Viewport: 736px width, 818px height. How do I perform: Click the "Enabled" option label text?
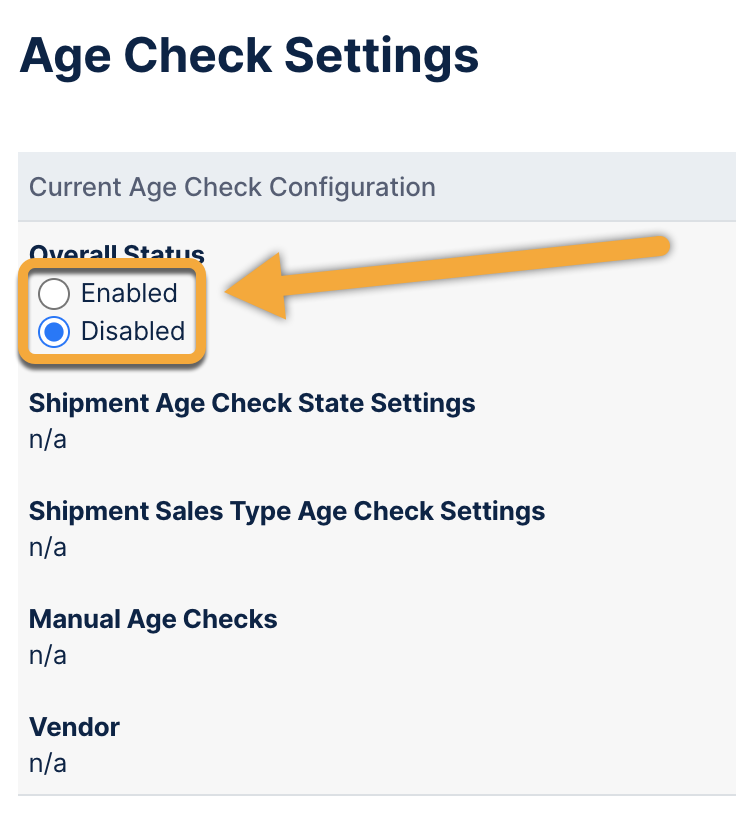pyautogui.click(x=129, y=293)
